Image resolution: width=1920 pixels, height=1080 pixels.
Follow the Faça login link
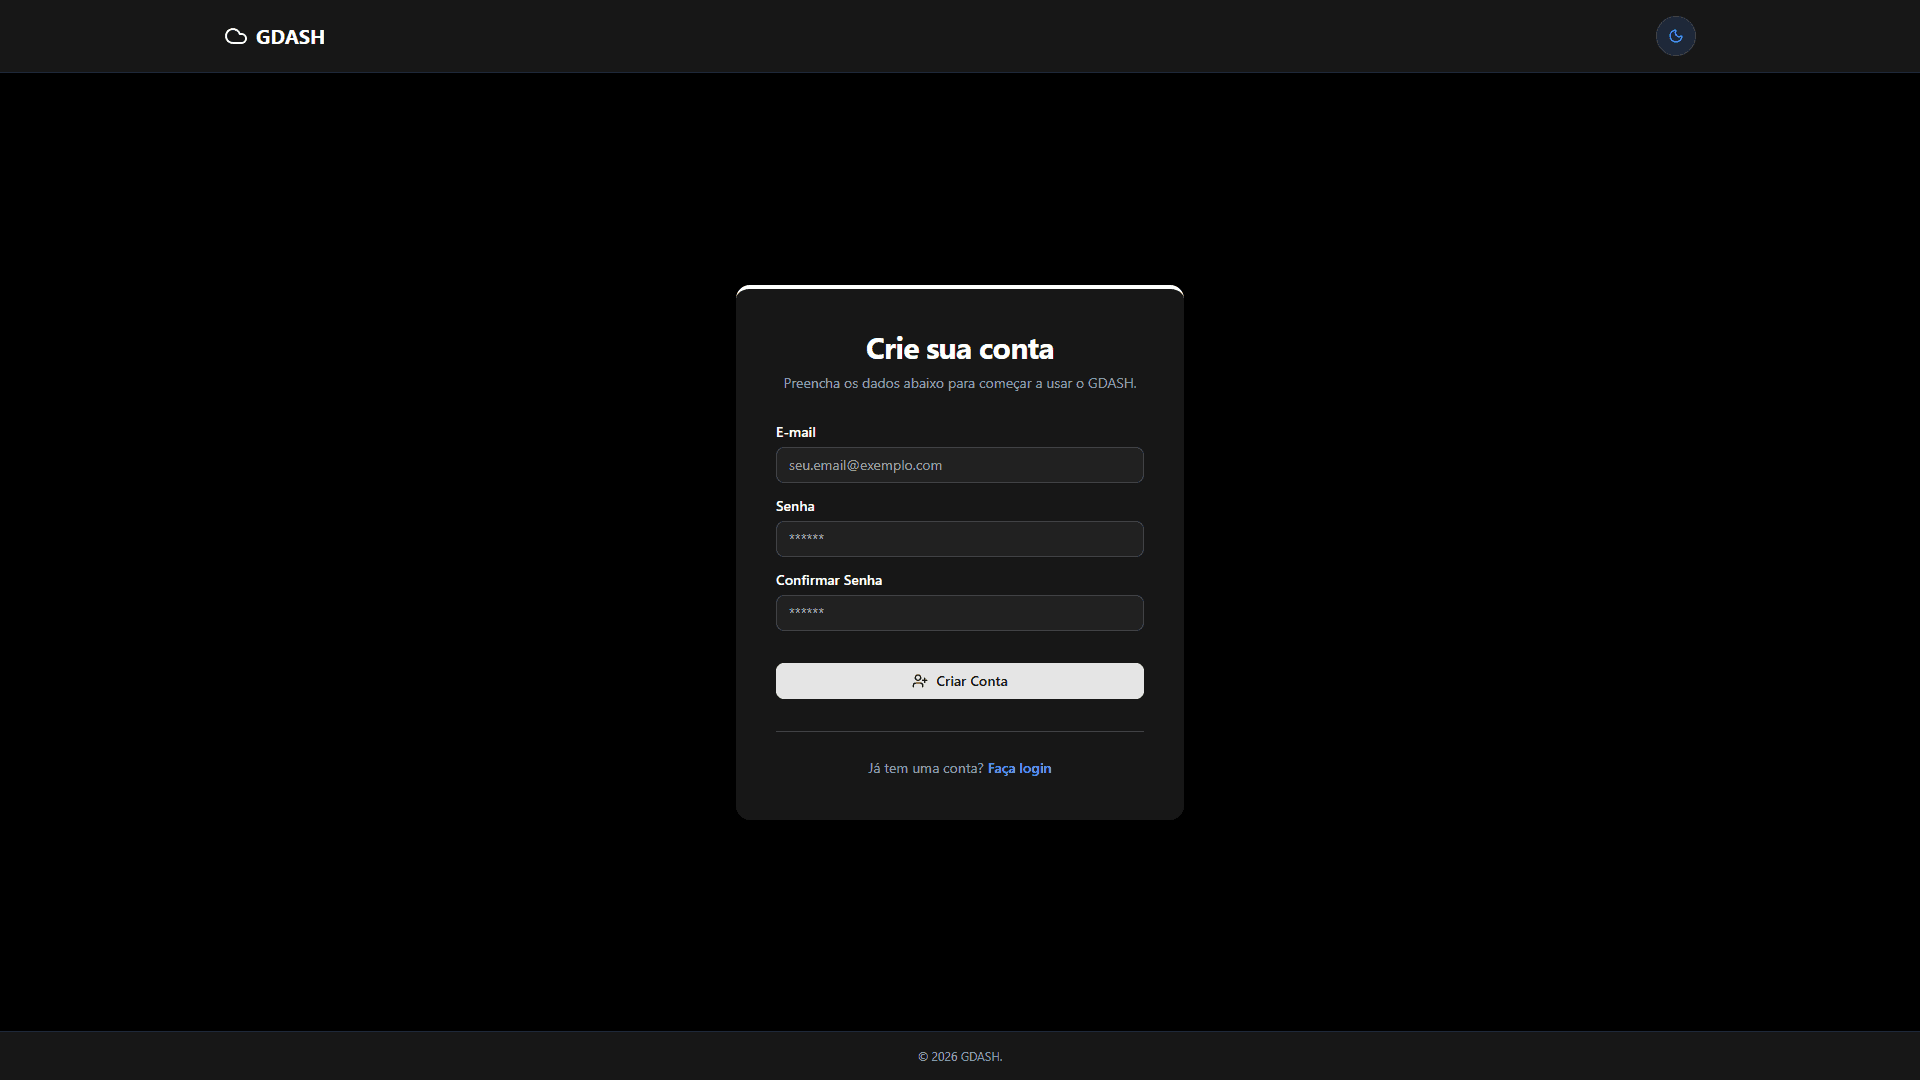point(1019,768)
